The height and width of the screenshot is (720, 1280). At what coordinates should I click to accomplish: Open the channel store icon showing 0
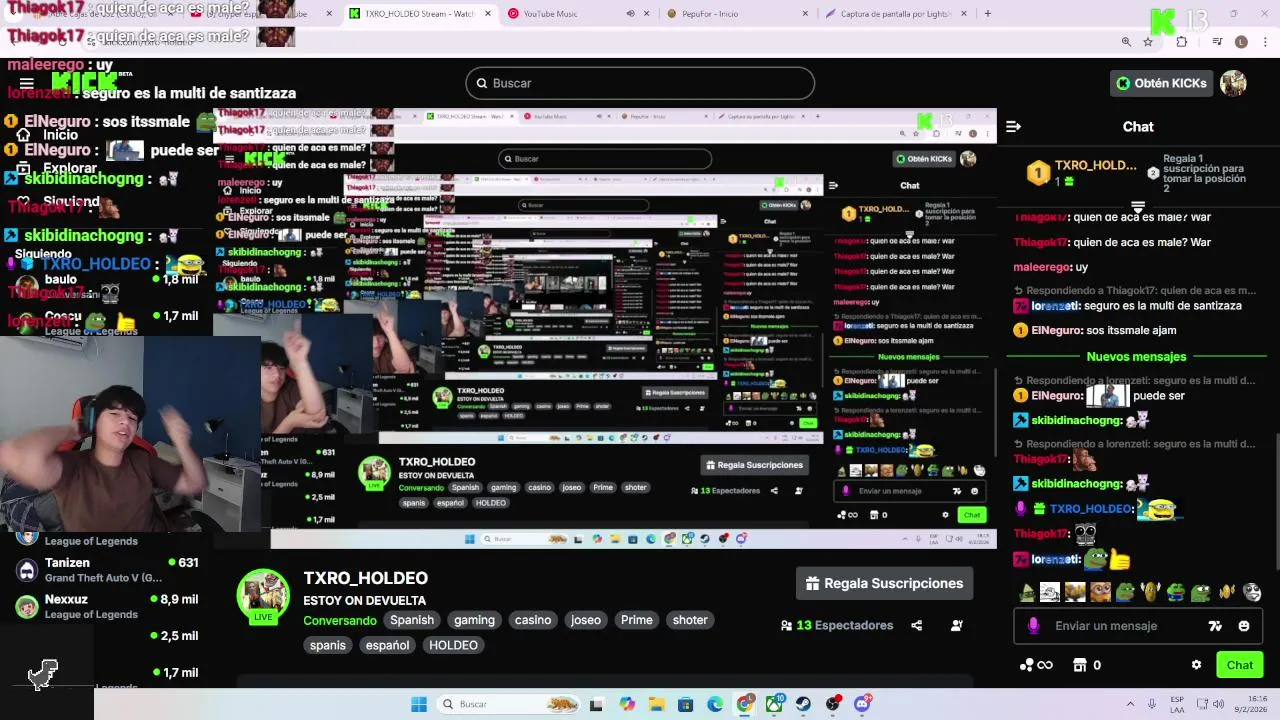pos(1087,665)
